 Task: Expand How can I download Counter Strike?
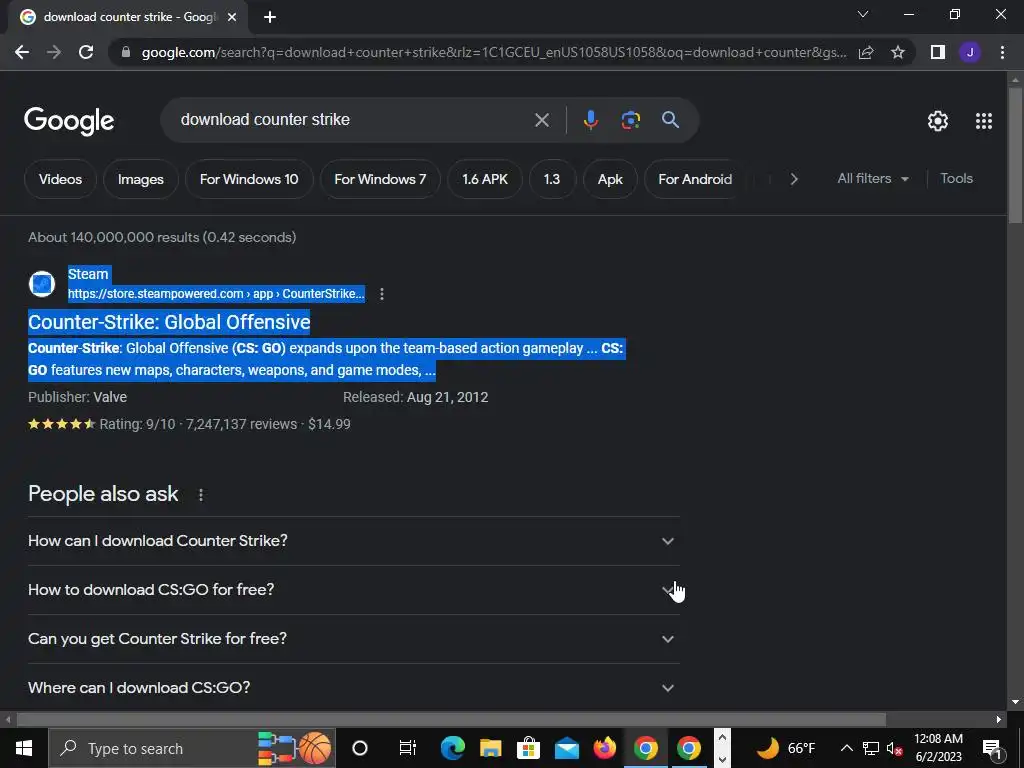click(353, 541)
